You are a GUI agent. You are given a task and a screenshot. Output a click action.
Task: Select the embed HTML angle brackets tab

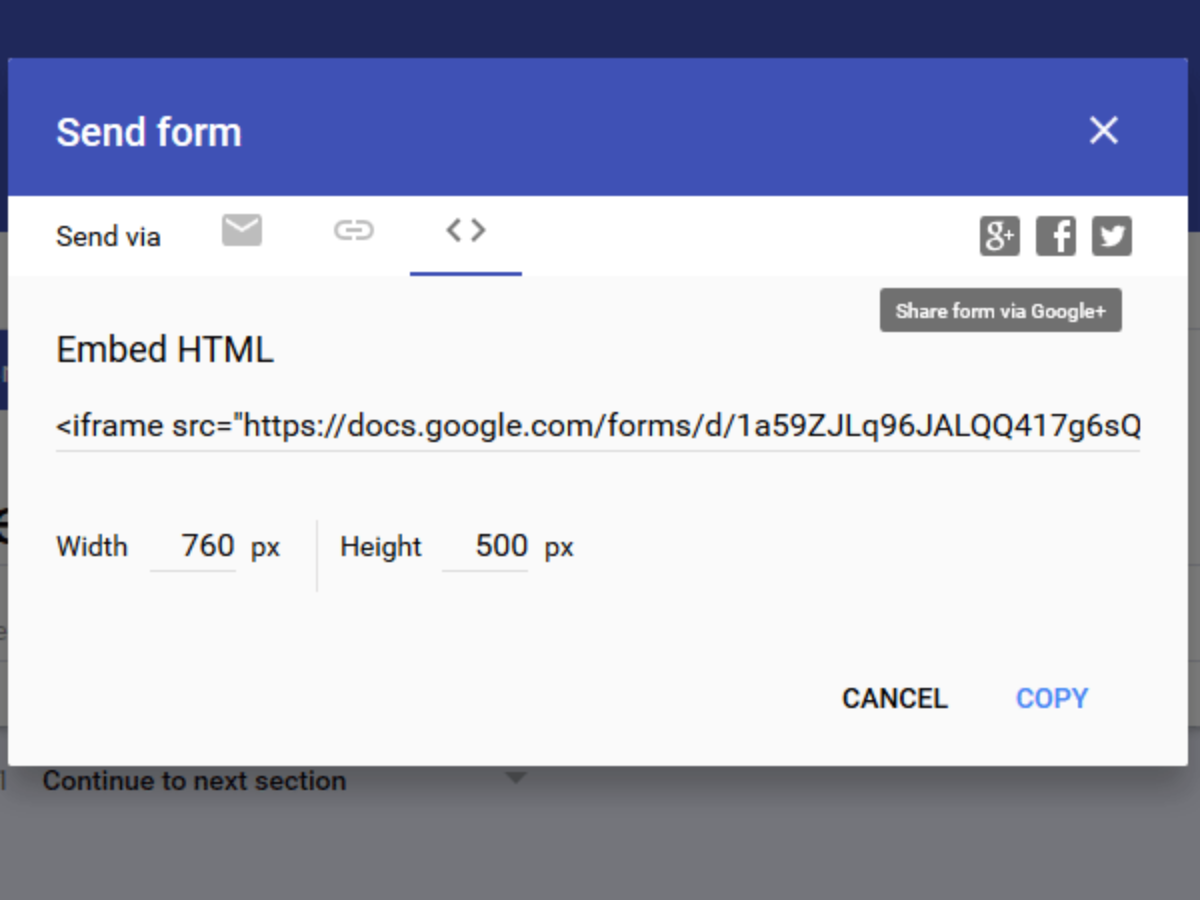[x=466, y=231]
